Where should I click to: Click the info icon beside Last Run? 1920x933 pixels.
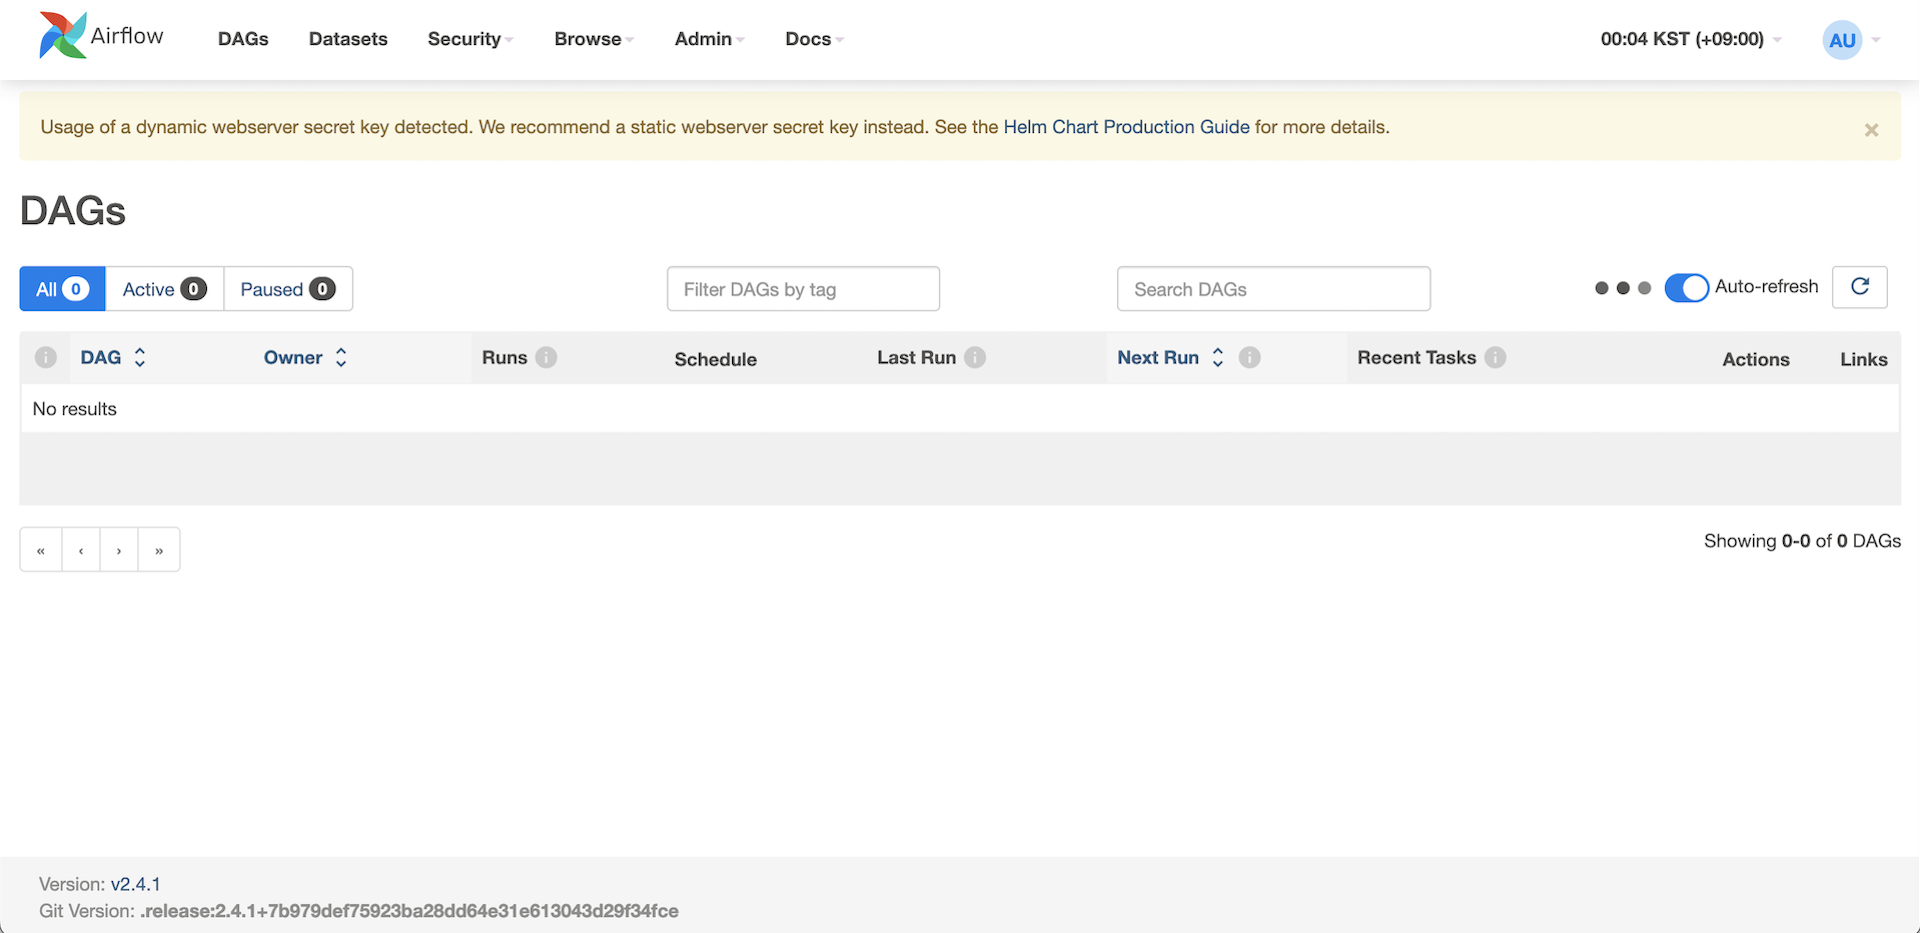pos(975,357)
